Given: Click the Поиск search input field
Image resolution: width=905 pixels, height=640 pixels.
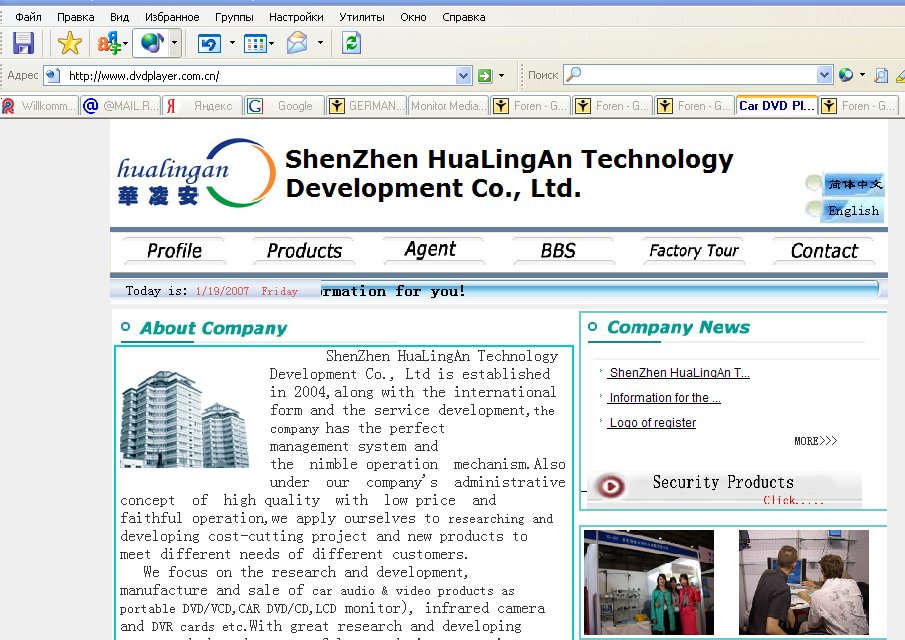Looking at the screenshot, I should point(698,75).
